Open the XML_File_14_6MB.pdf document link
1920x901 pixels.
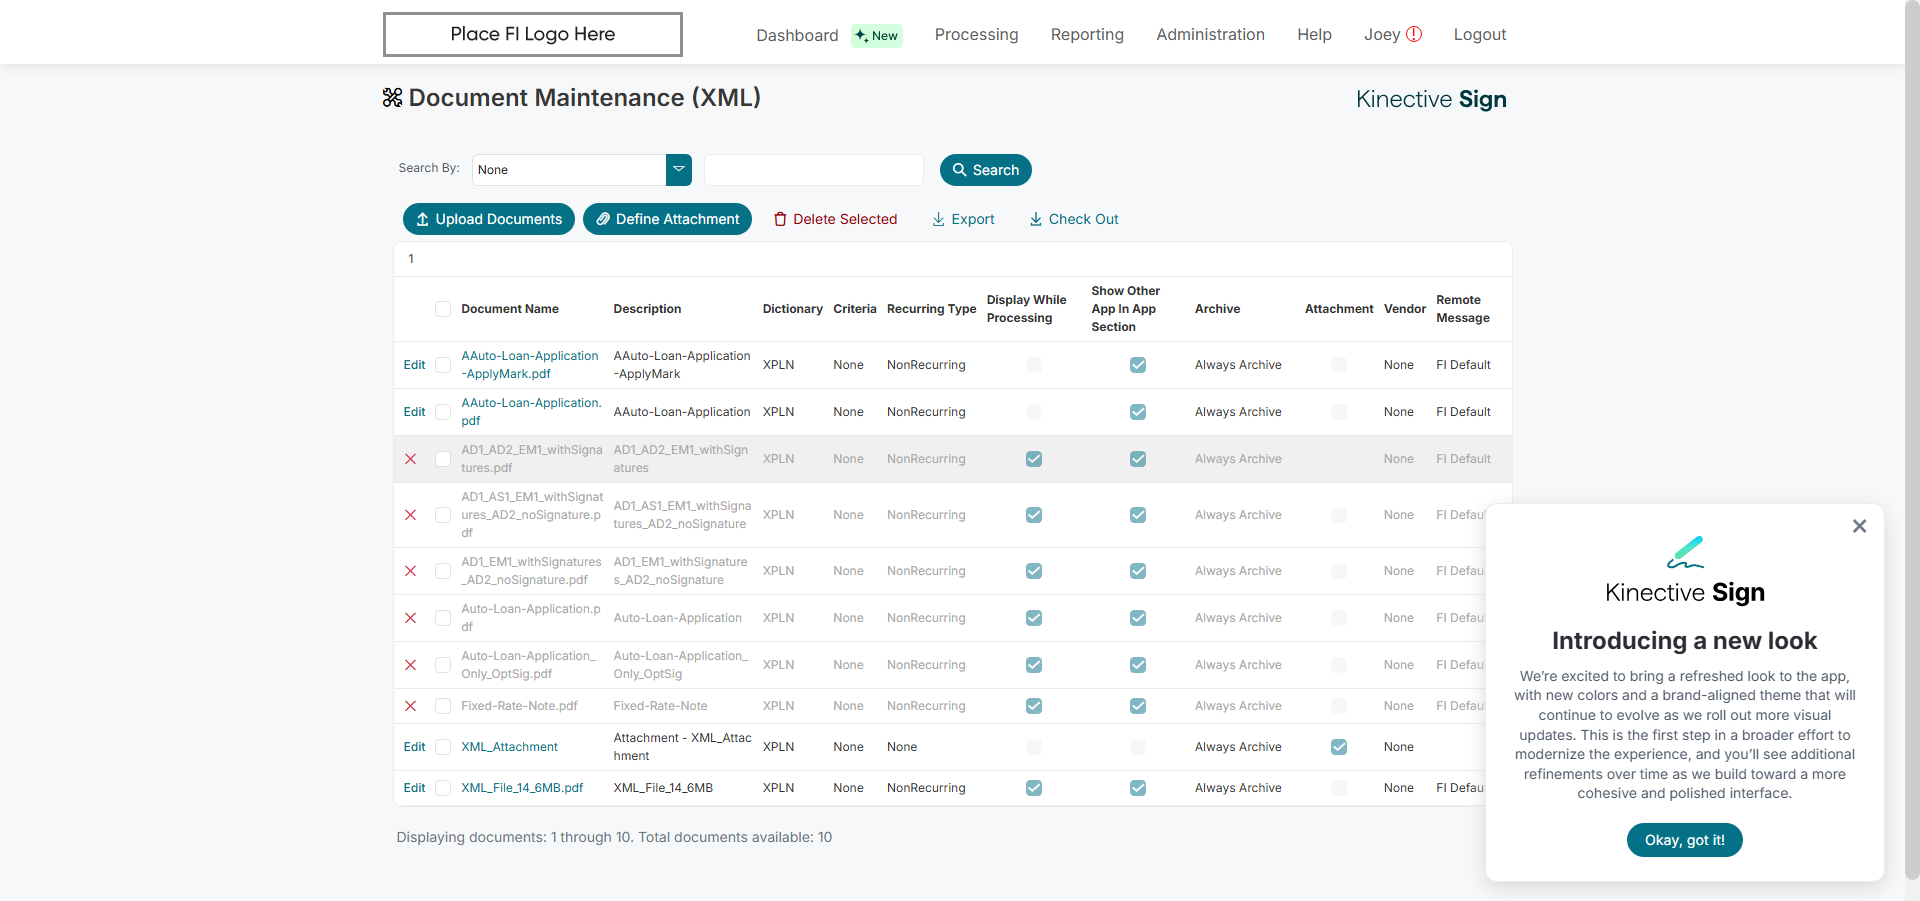[x=522, y=788]
